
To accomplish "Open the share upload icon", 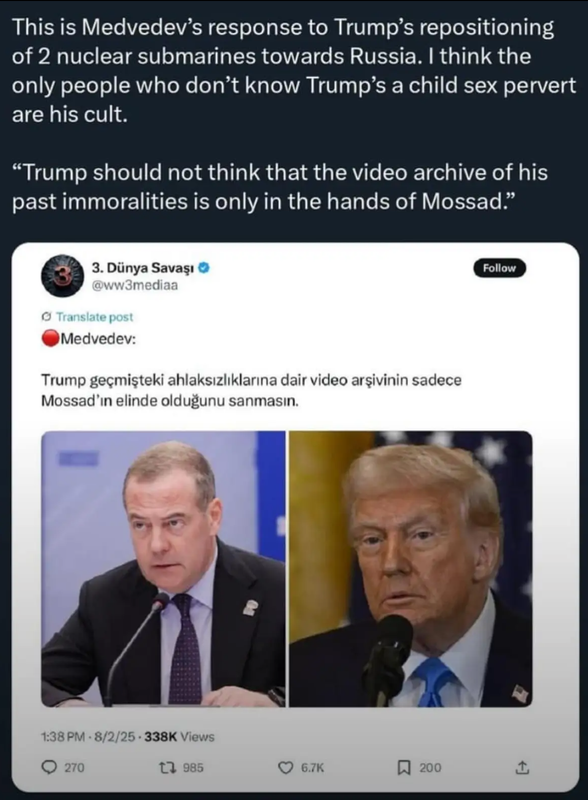I will (x=522, y=767).
